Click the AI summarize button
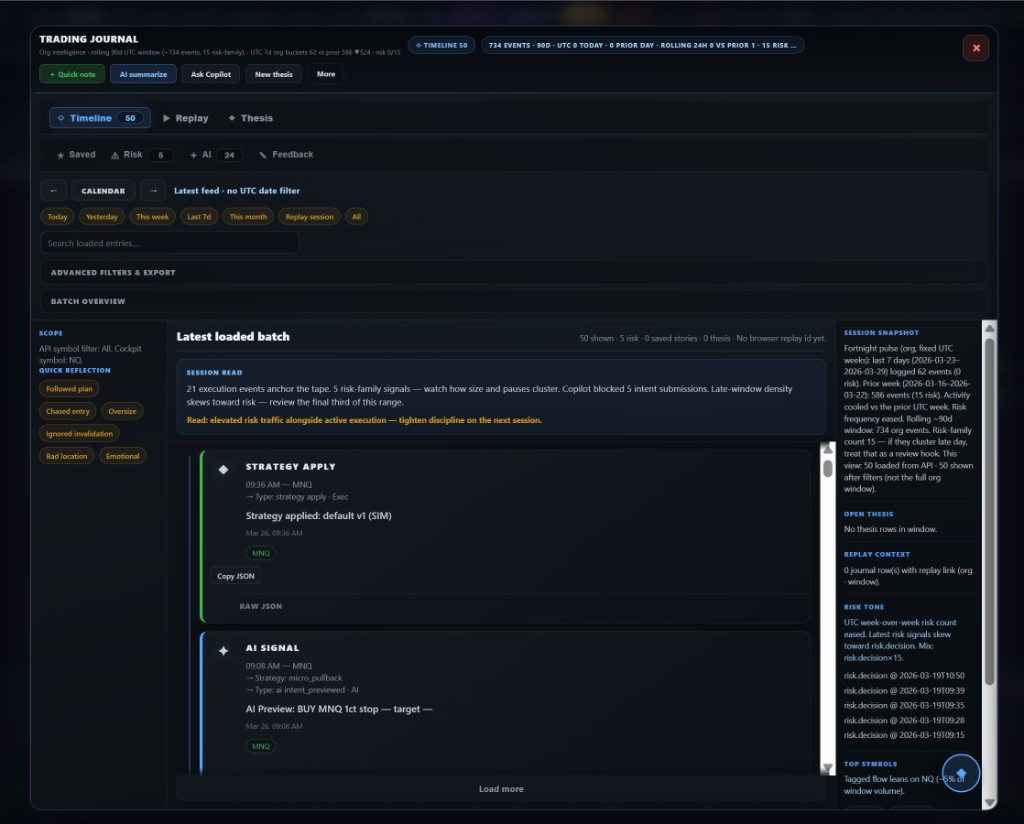This screenshot has height=824, width=1024. coord(143,74)
